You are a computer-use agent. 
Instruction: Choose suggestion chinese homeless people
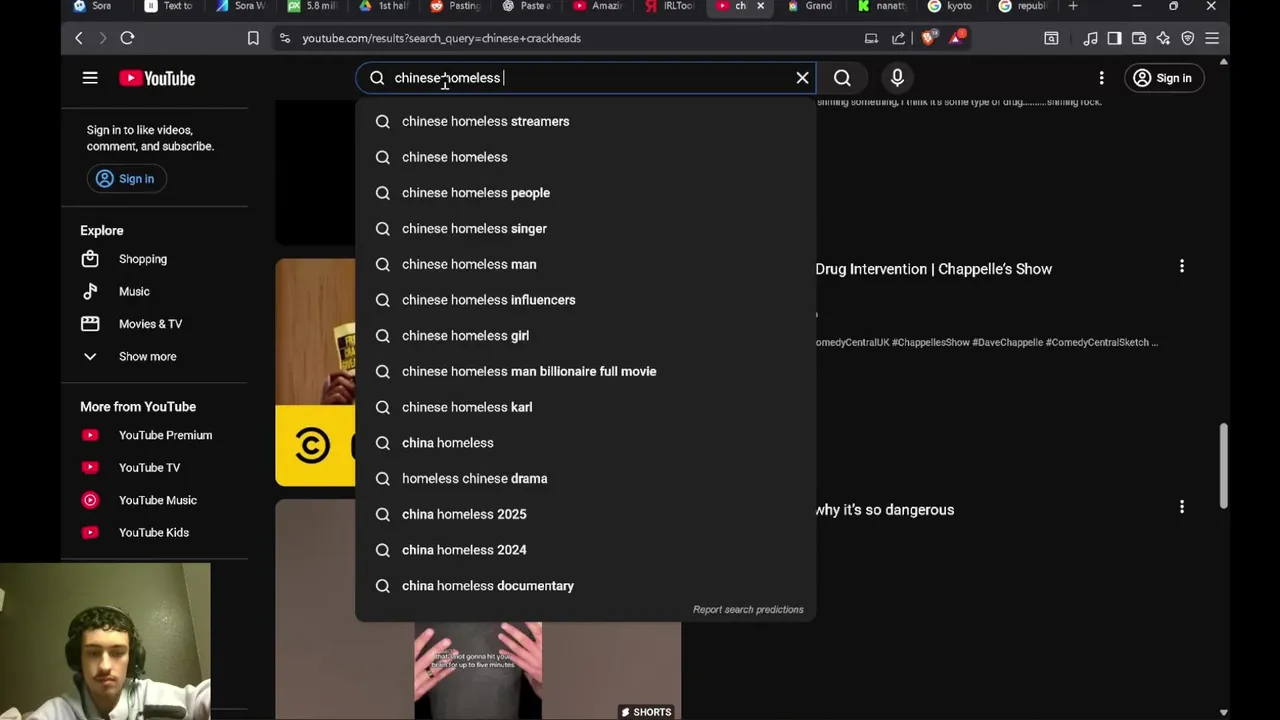pyautogui.click(x=585, y=193)
